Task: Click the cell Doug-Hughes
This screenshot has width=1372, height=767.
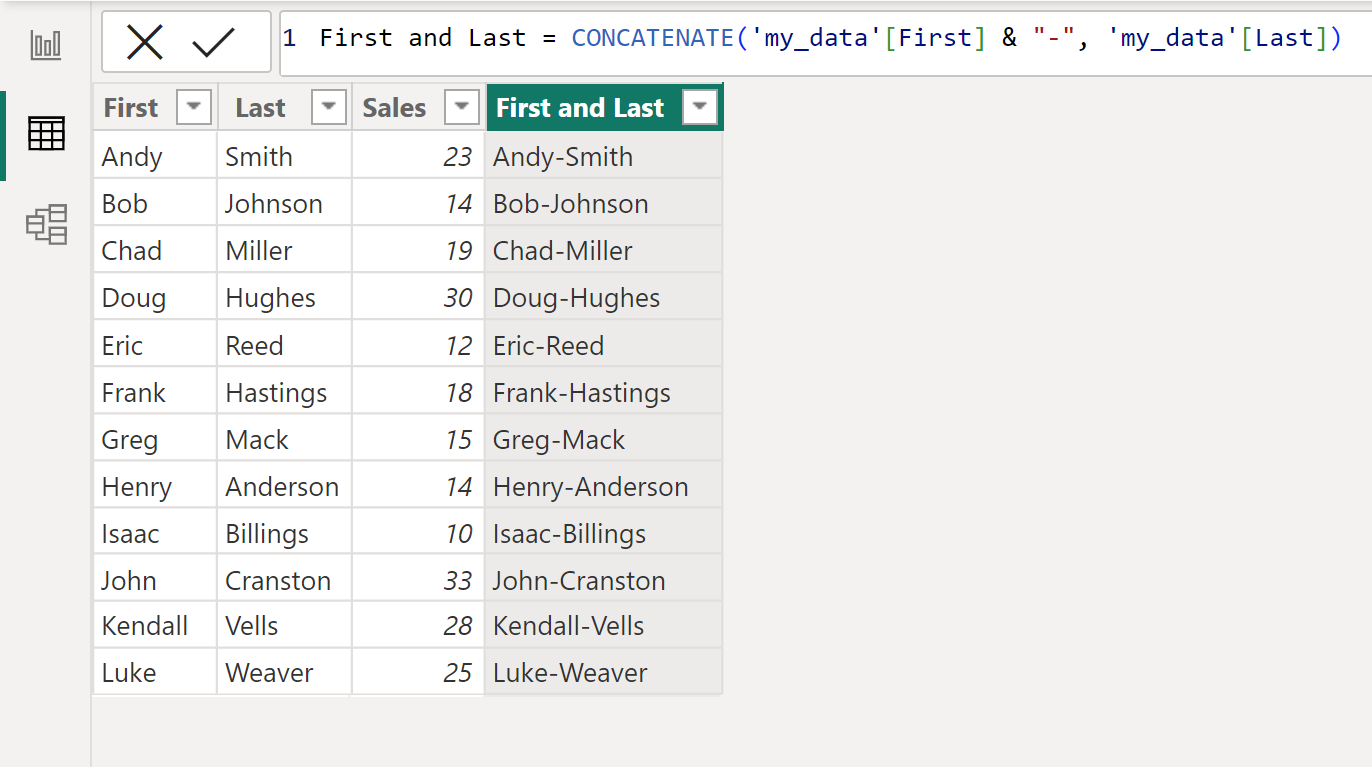Action: pyautogui.click(x=604, y=297)
